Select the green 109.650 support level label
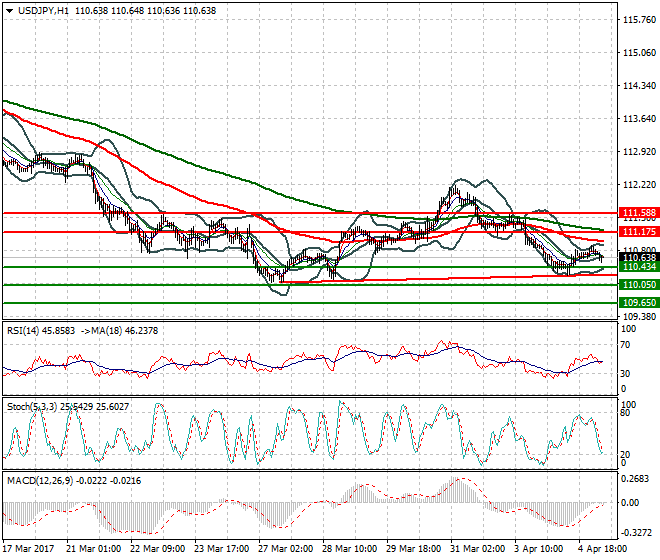 tap(639, 302)
